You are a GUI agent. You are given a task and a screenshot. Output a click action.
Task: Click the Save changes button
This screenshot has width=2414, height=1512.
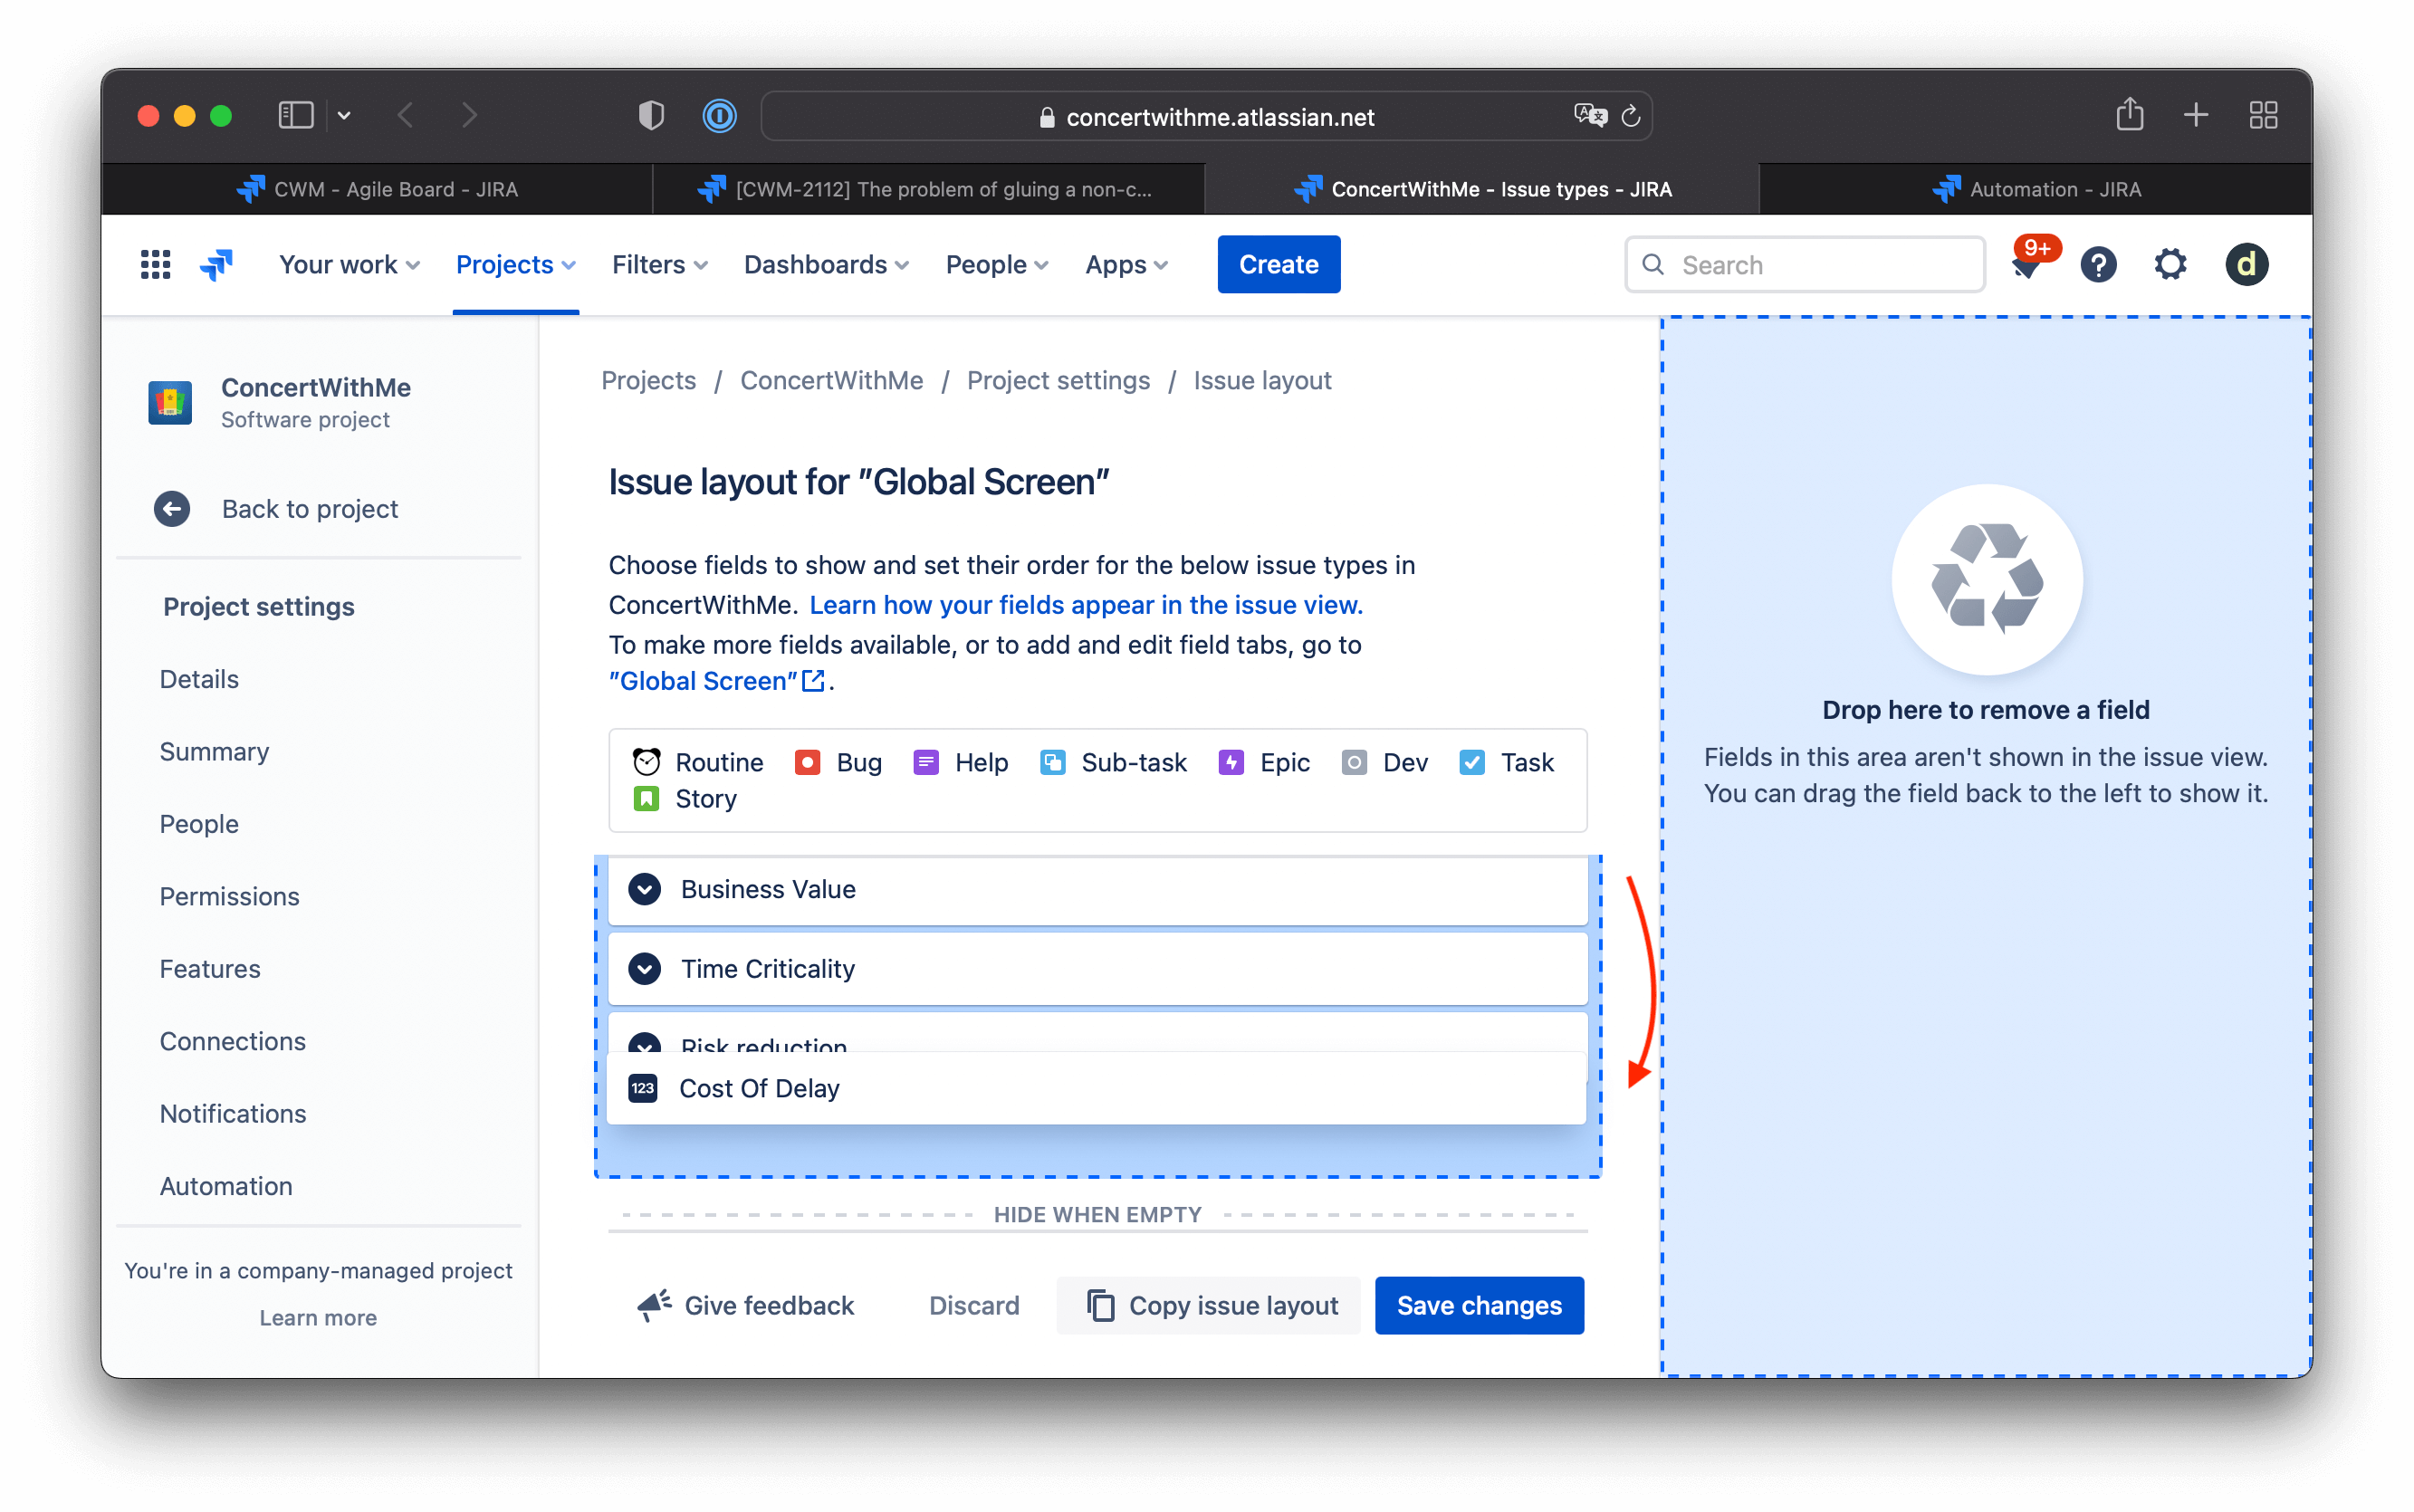pyautogui.click(x=1479, y=1305)
